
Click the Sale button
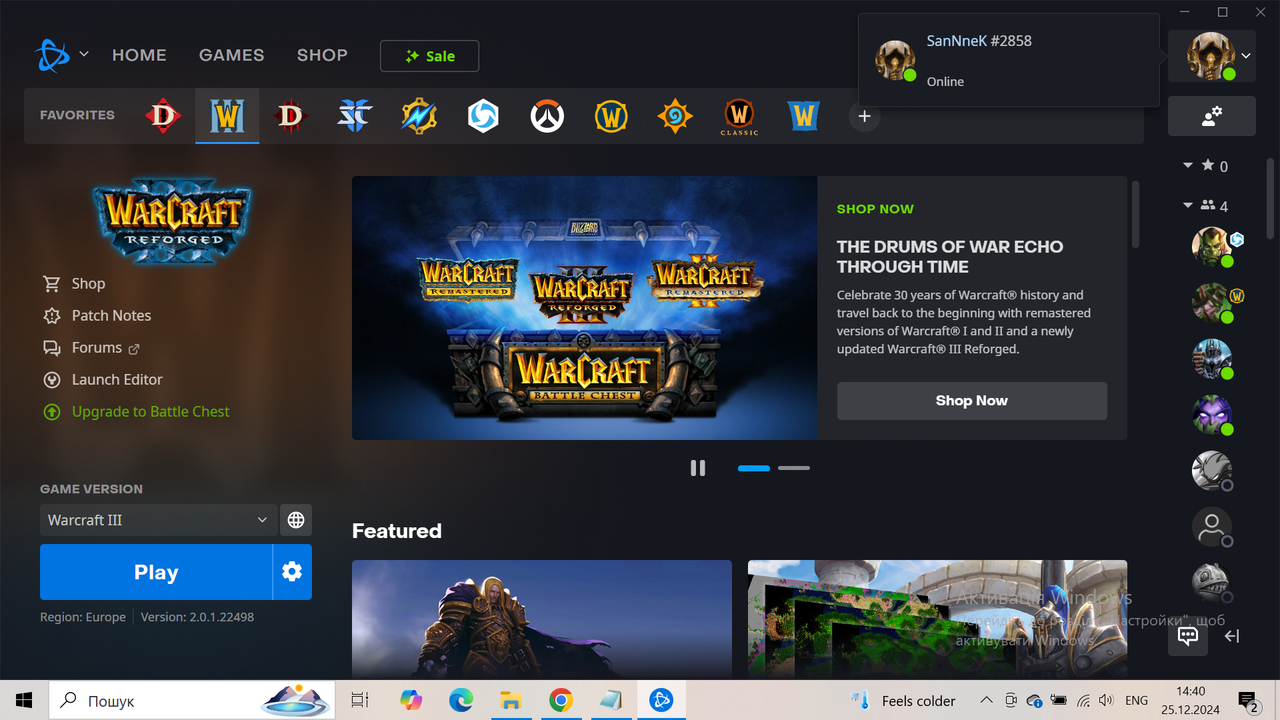coord(430,56)
